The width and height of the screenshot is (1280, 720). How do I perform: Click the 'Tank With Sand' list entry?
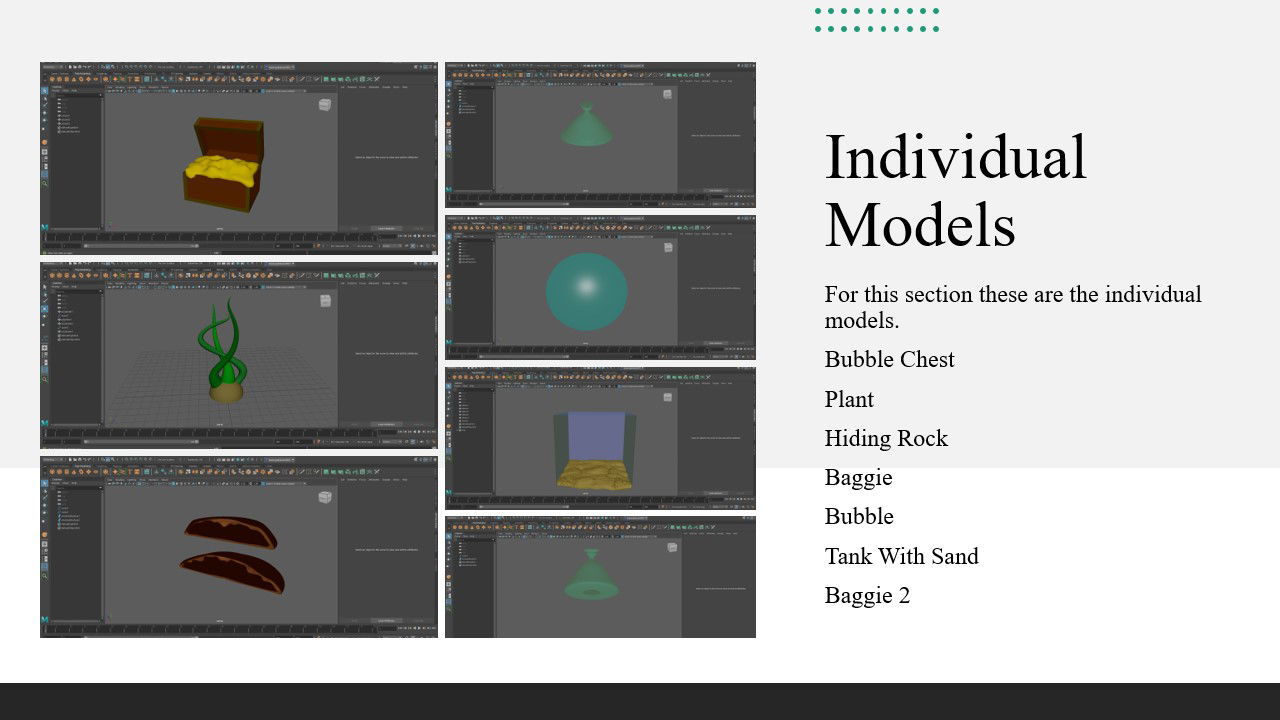click(x=901, y=556)
